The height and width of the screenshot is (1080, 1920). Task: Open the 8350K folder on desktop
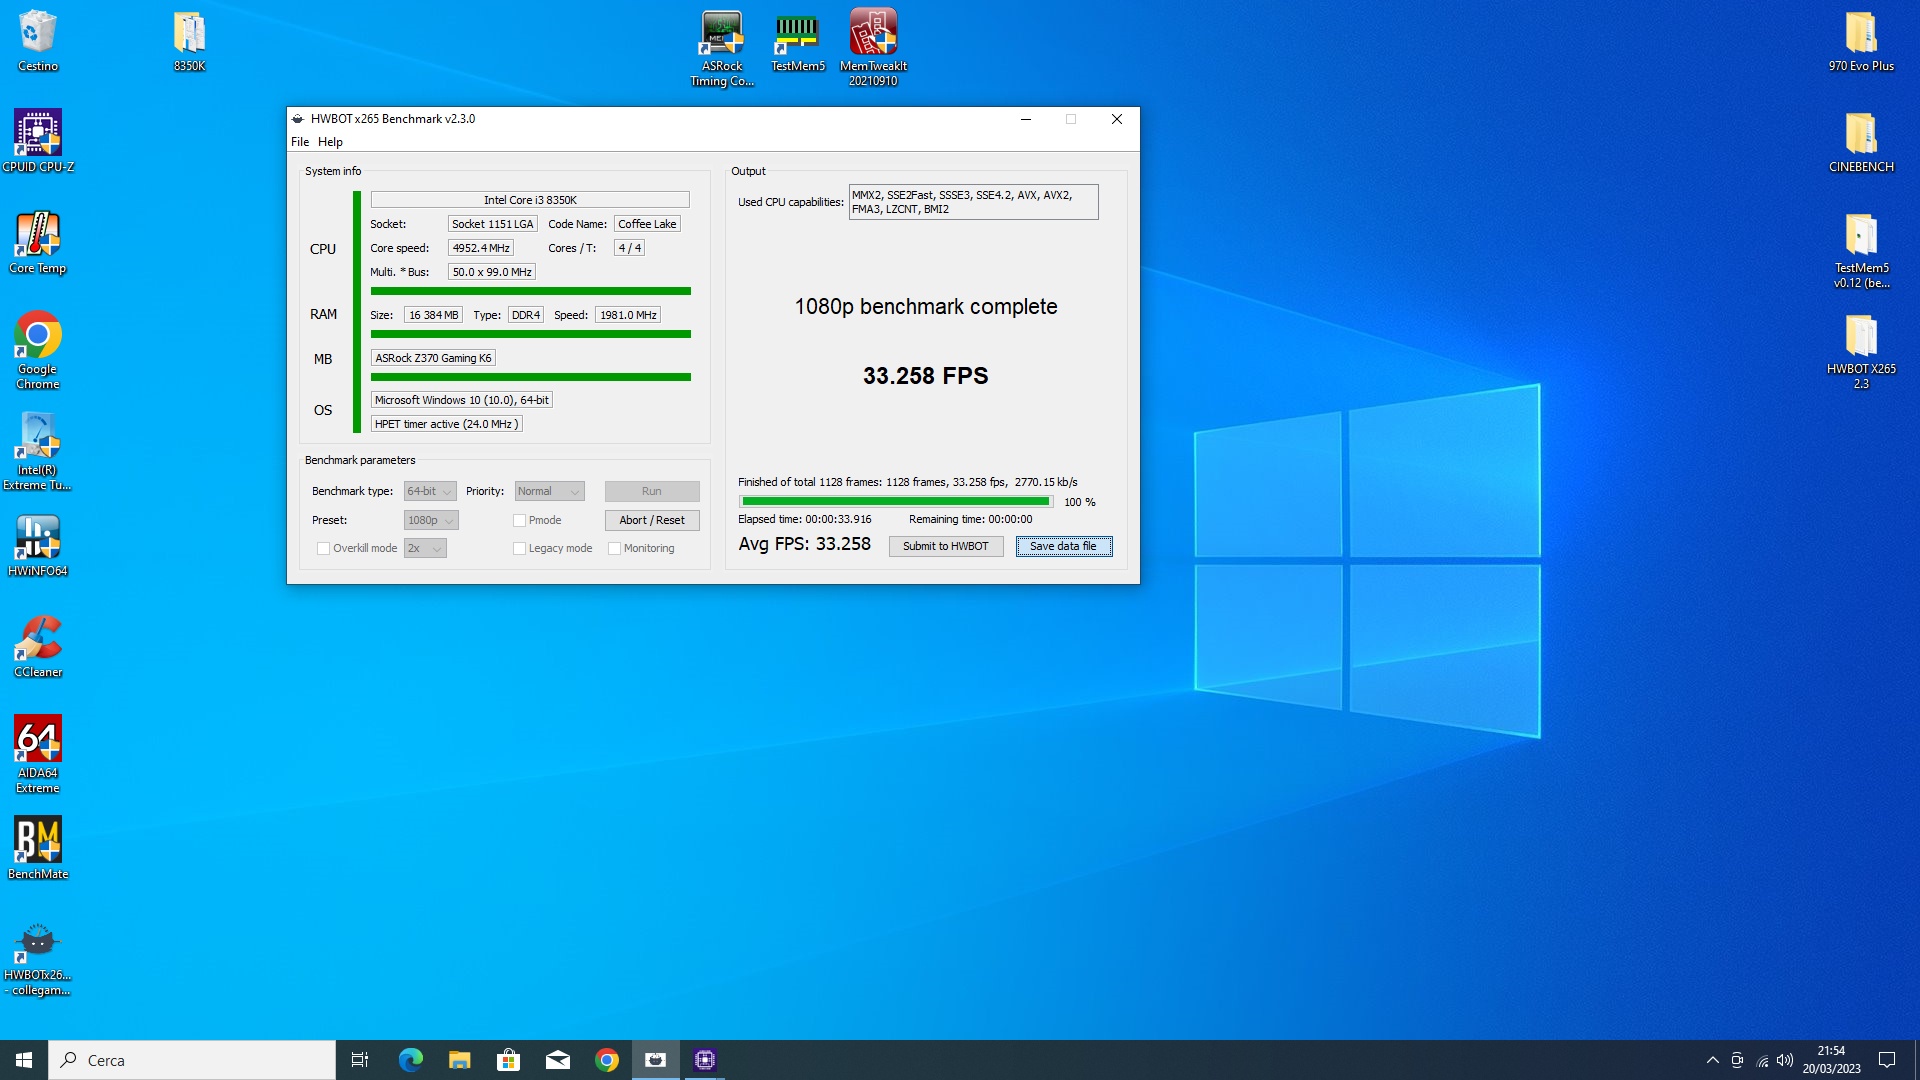tap(189, 40)
